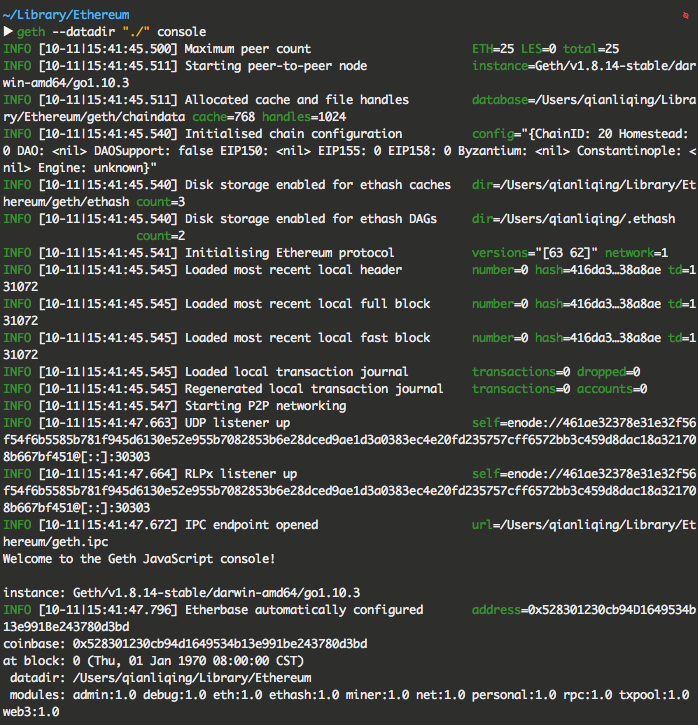Click the 'hereum/geth.ipc' path fragment

click(55, 542)
